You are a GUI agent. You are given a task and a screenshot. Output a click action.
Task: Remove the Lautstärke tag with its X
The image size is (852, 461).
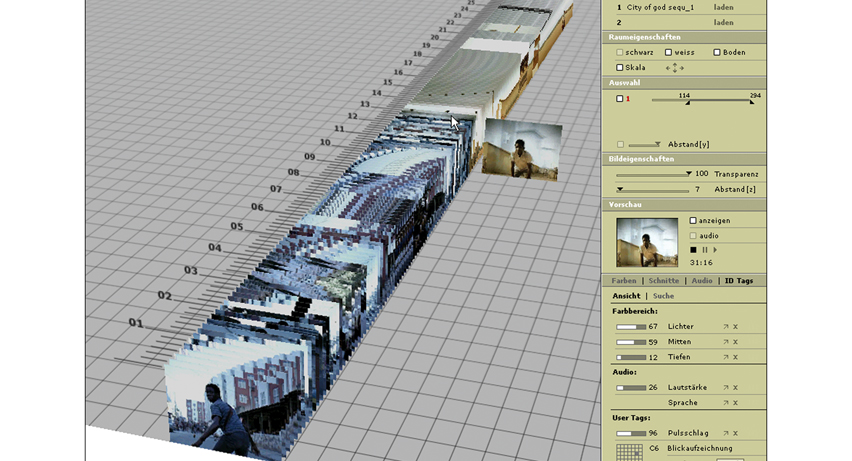735,388
